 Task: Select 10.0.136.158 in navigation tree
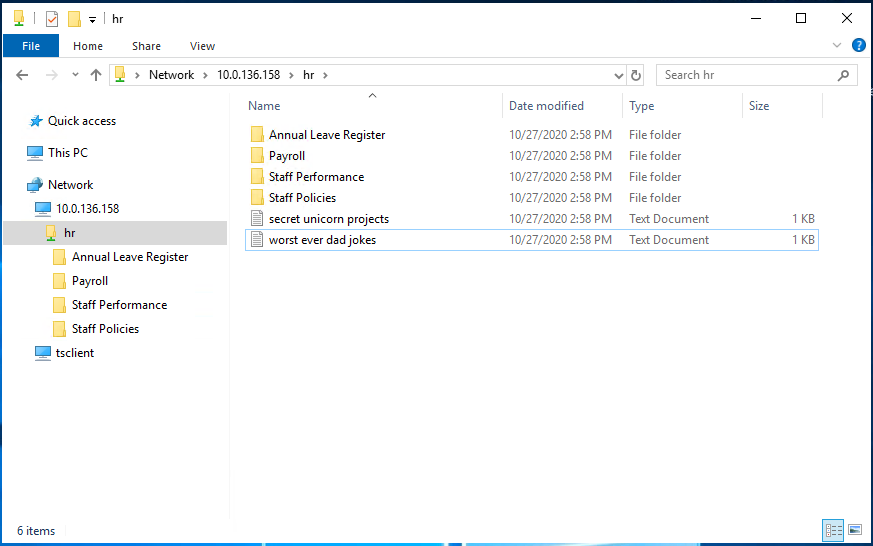pyautogui.click(x=87, y=209)
